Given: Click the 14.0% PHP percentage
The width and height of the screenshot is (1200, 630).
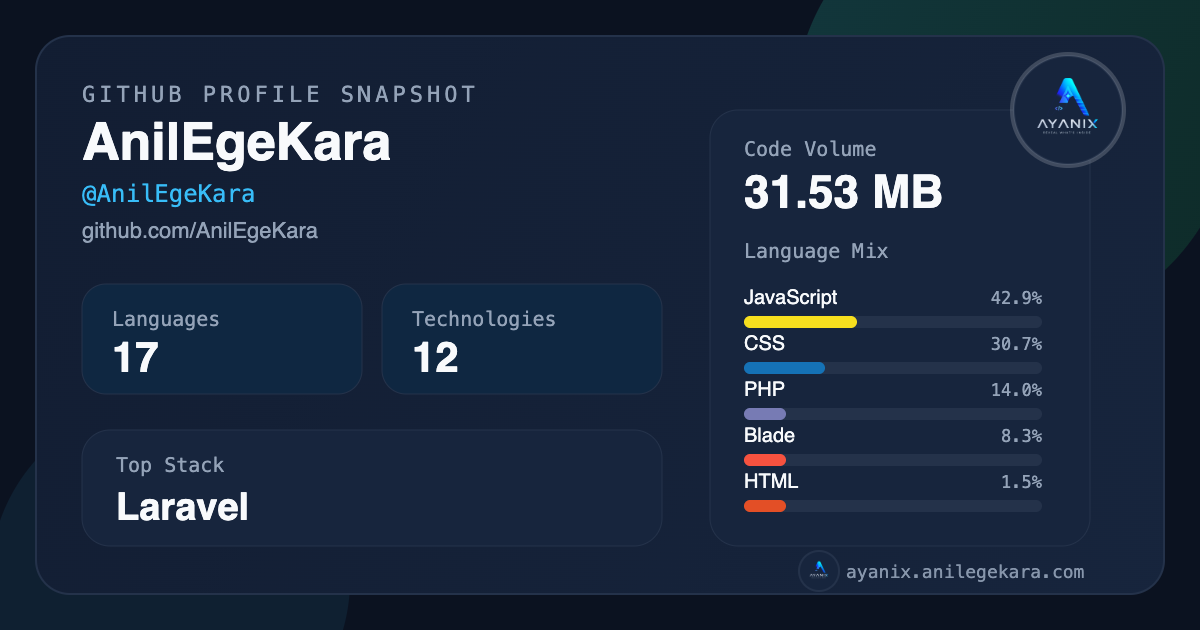Looking at the screenshot, I should pos(1016,390).
